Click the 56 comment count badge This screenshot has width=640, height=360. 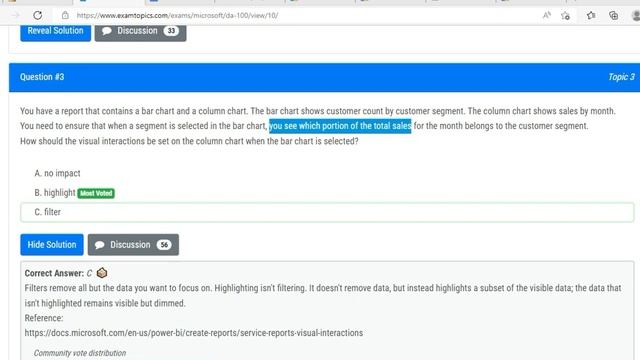click(164, 245)
